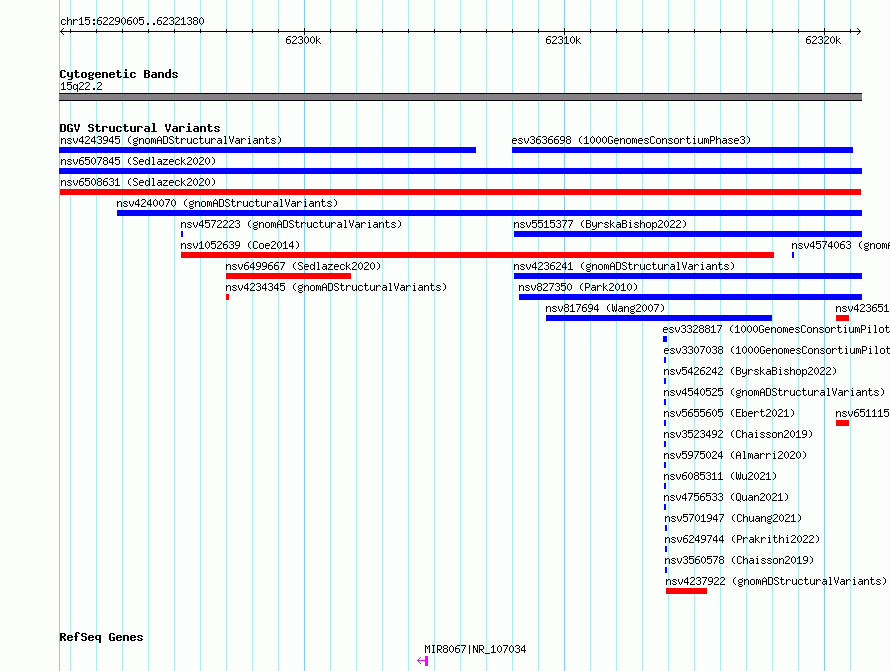Select nsv3523492 (Chaisson2019) label
Viewport: 890px width, 671px height.
coord(738,434)
